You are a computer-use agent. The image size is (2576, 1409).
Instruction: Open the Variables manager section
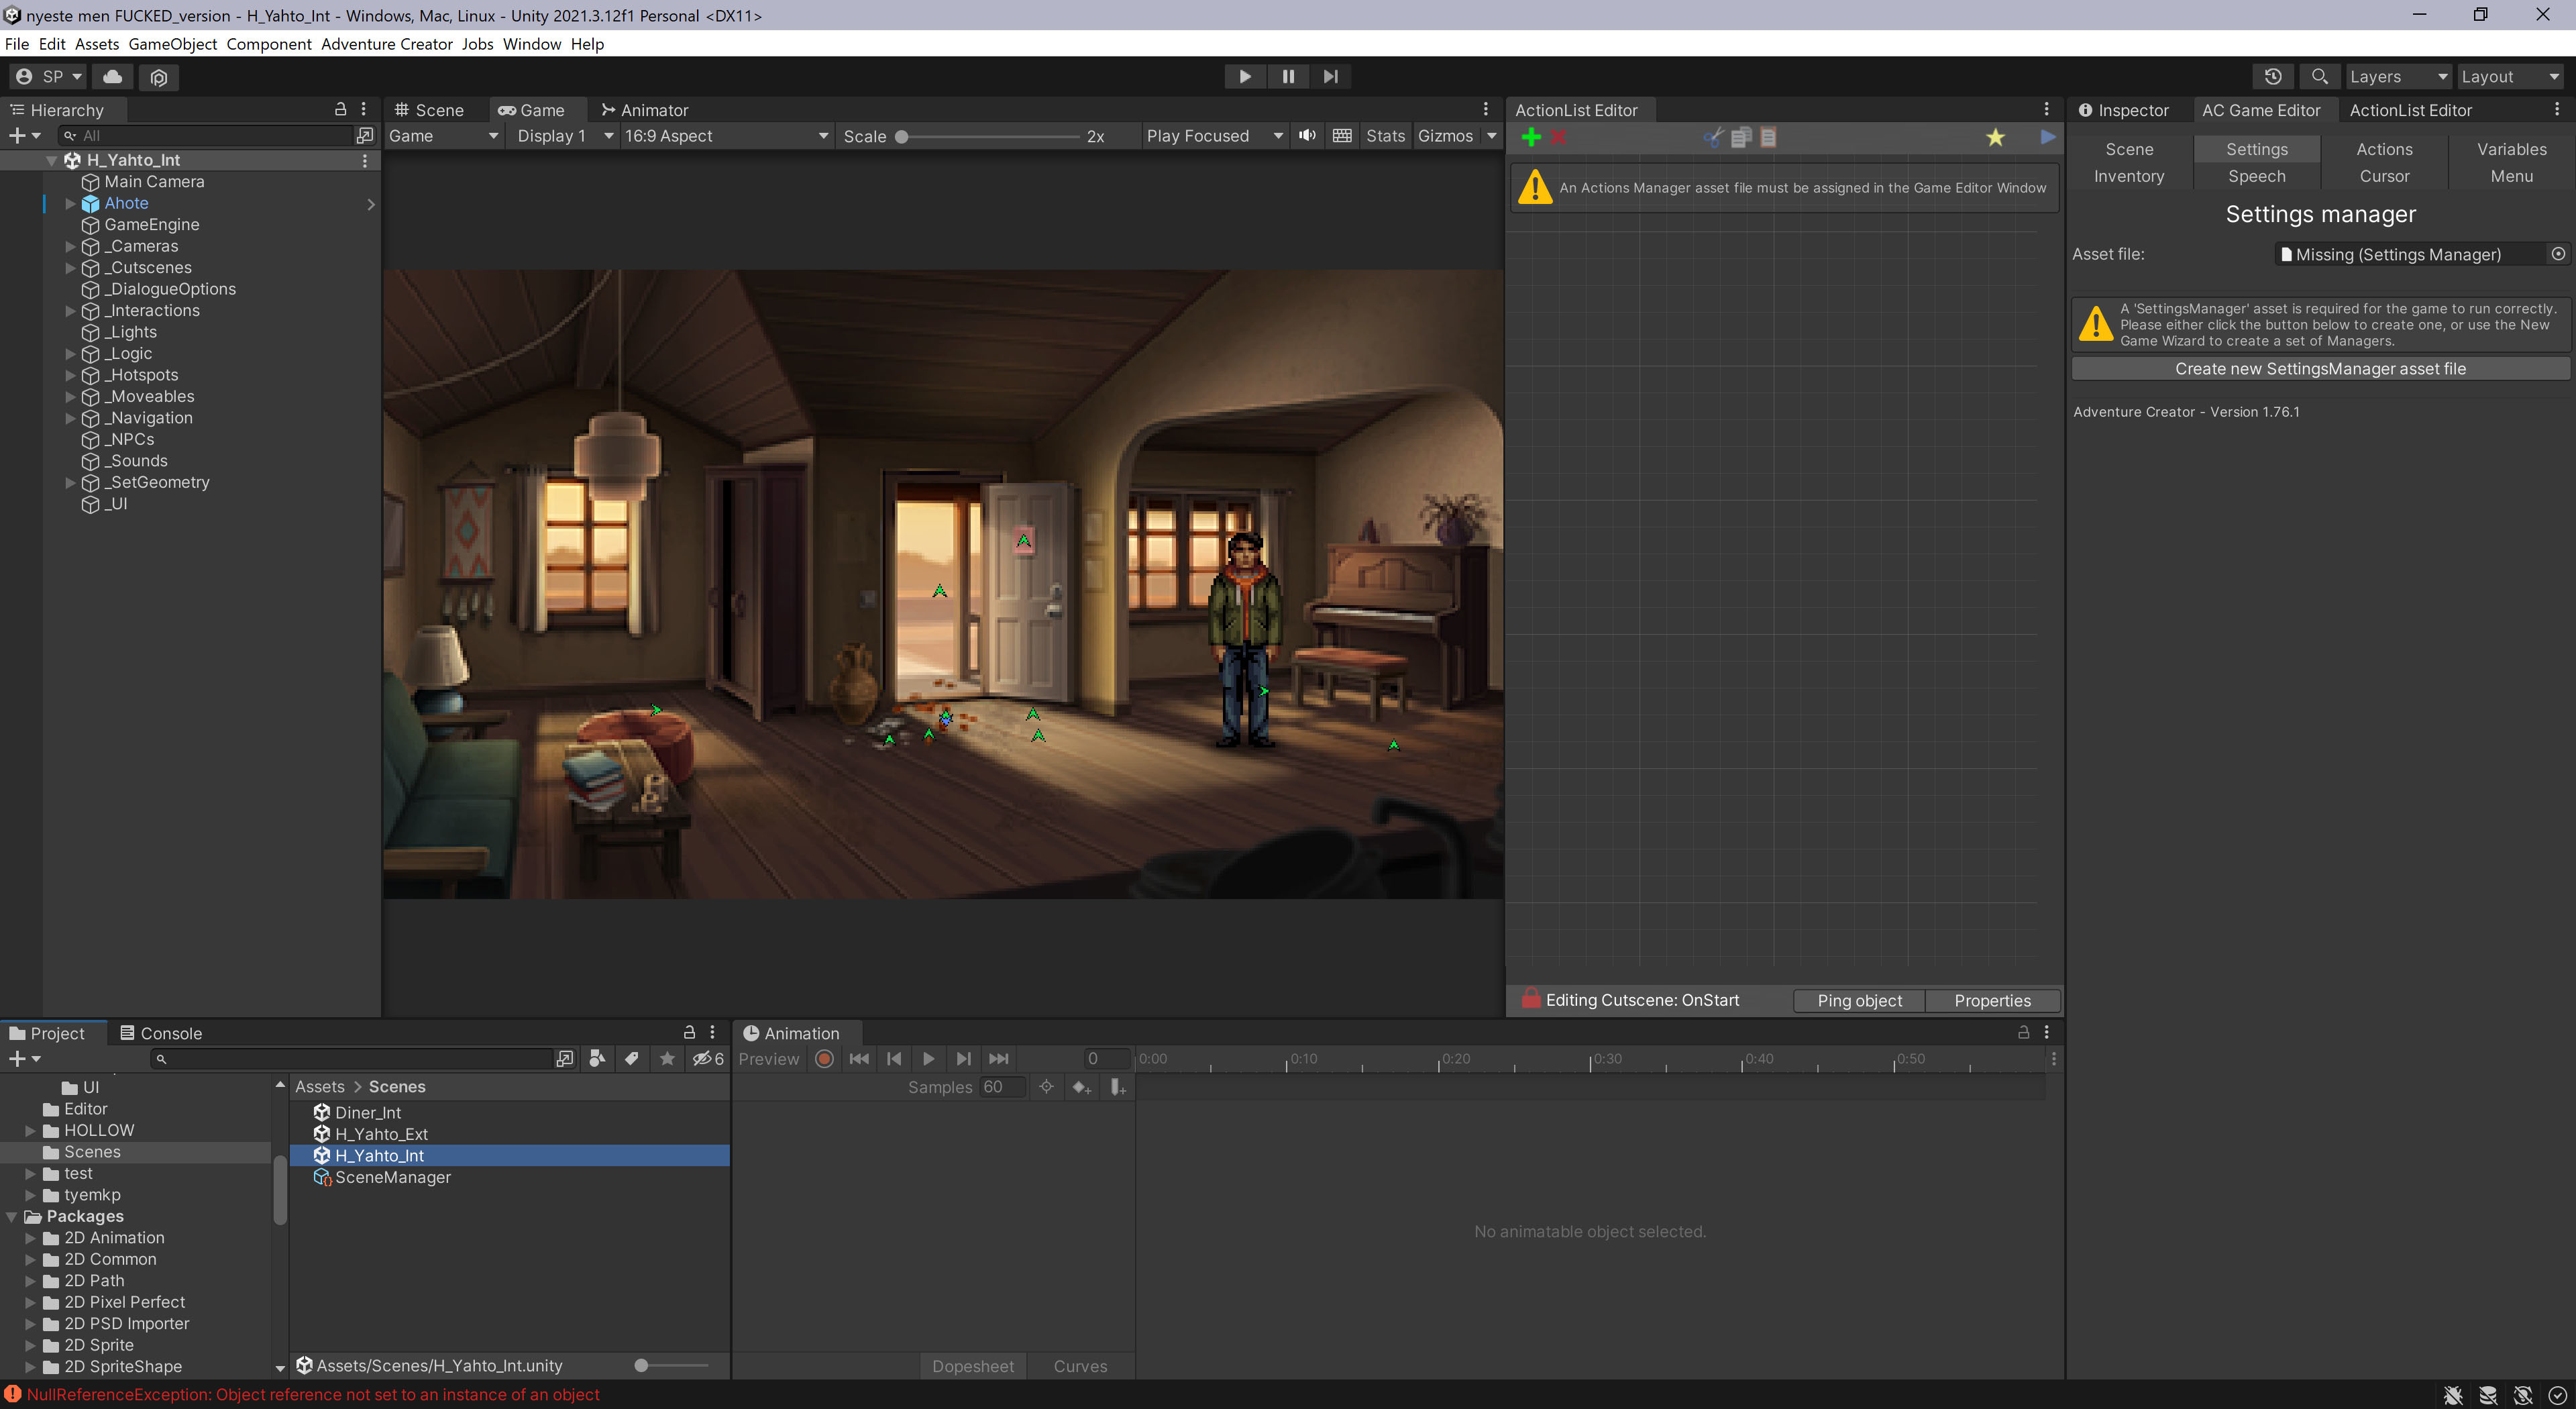2511,149
